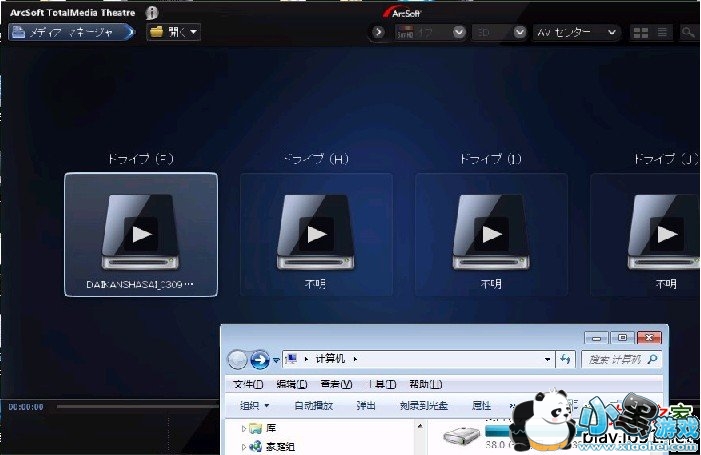Open the AV センター dropdown
Screen dimensions: 701x455
pos(577,33)
